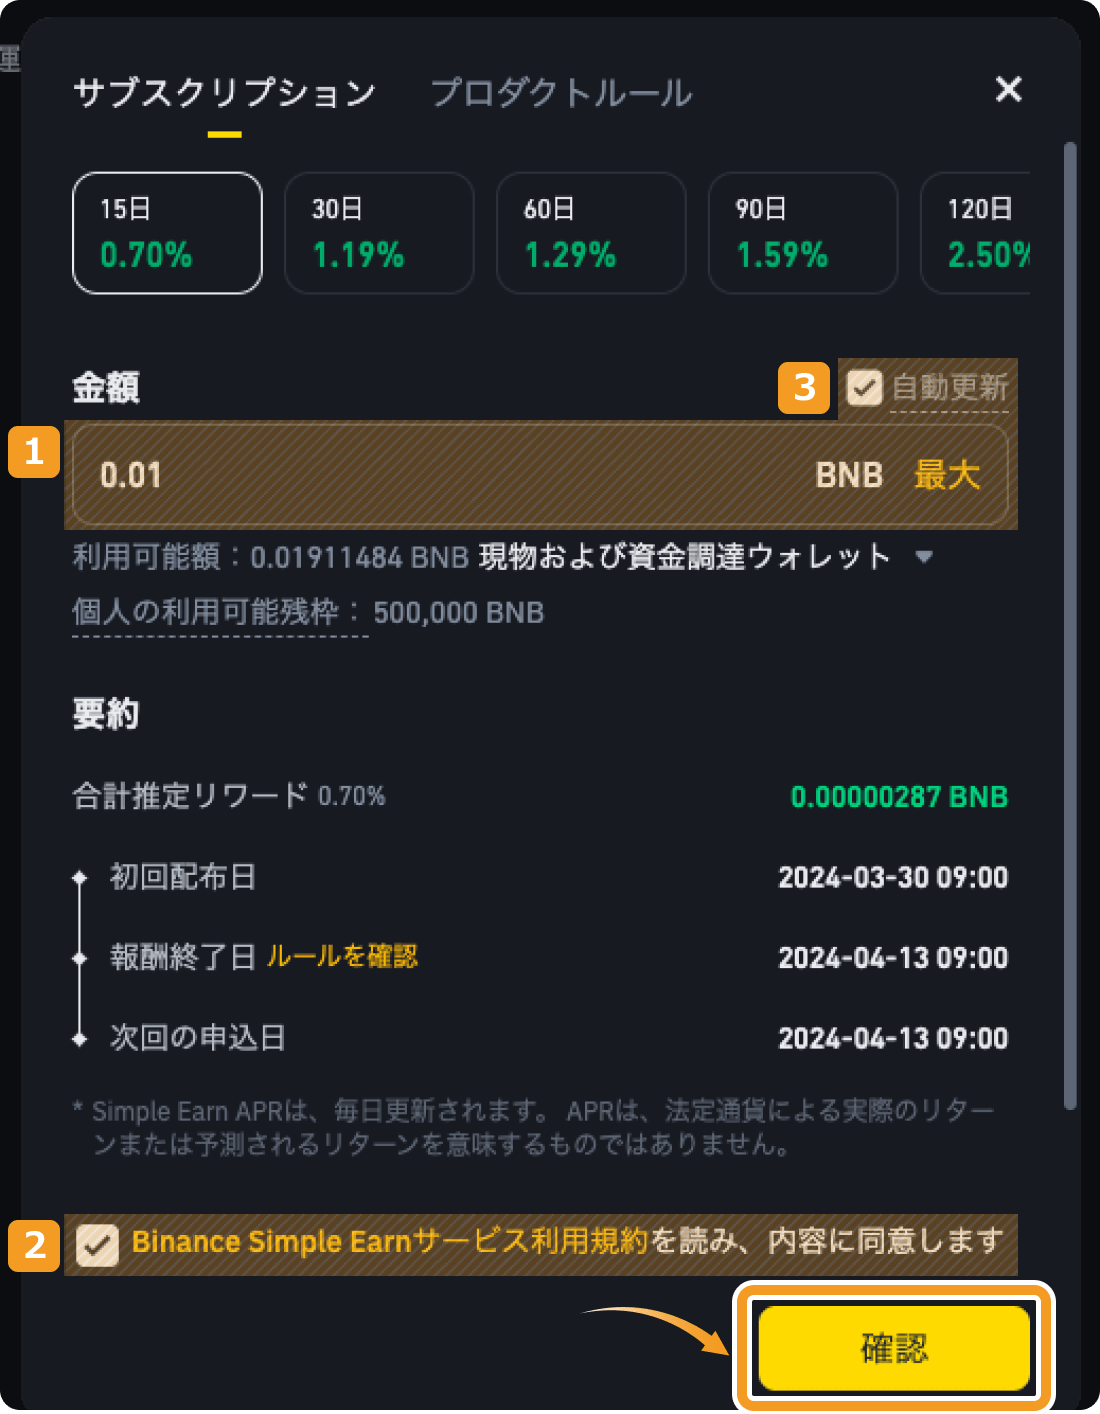Viewport: 1100px width, 1414px height.
Task: Select the 15日 duration option
Action: [x=167, y=233]
